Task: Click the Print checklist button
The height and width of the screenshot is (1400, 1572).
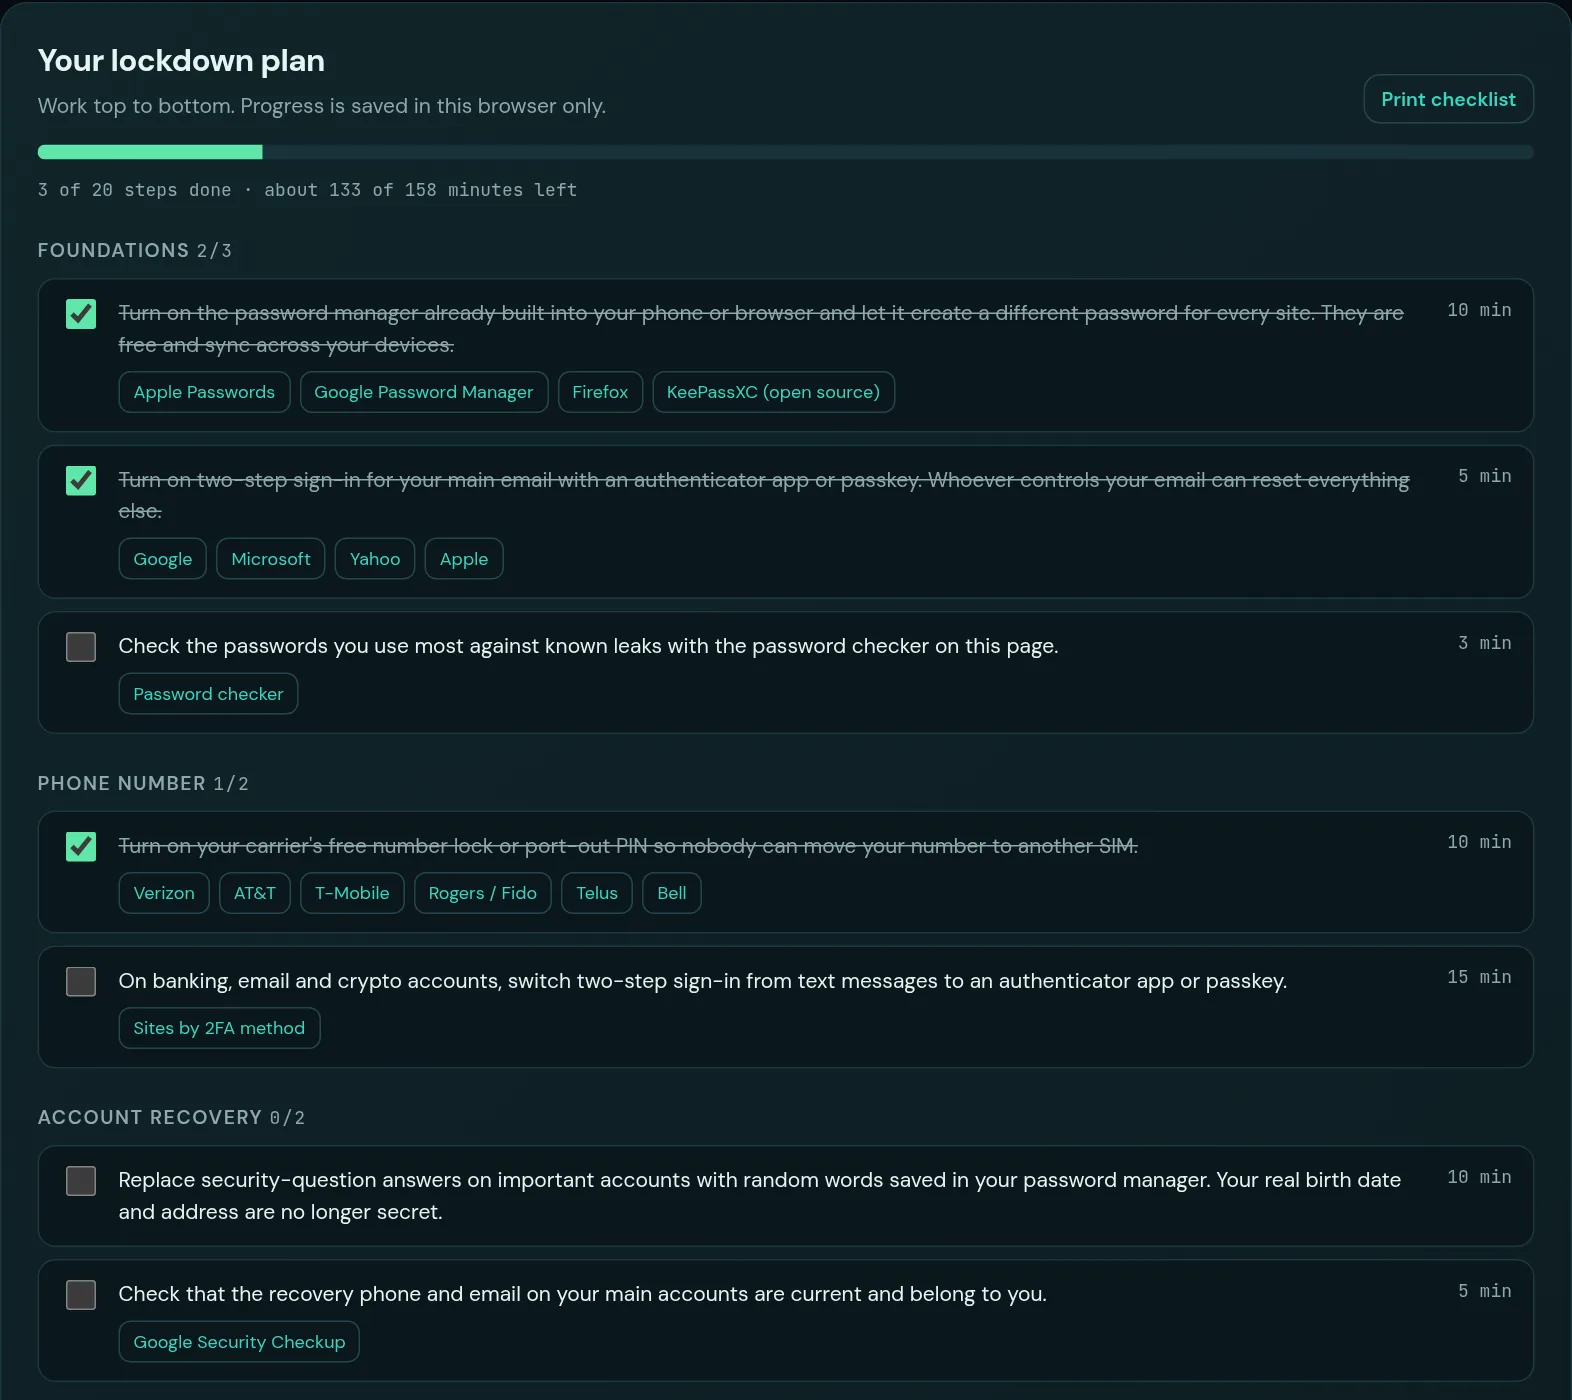Action: click(x=1448, y=99)
